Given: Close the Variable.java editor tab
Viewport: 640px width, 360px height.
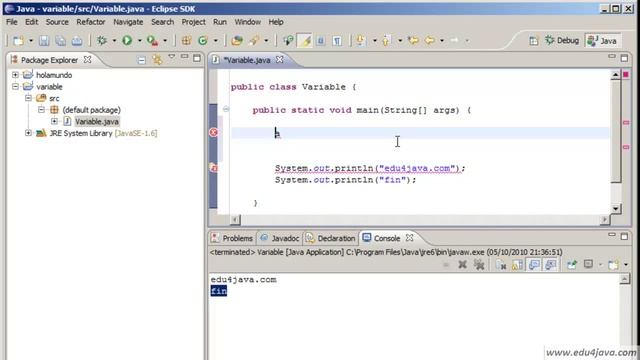Looking at the screenshot, I should (280, 60).
